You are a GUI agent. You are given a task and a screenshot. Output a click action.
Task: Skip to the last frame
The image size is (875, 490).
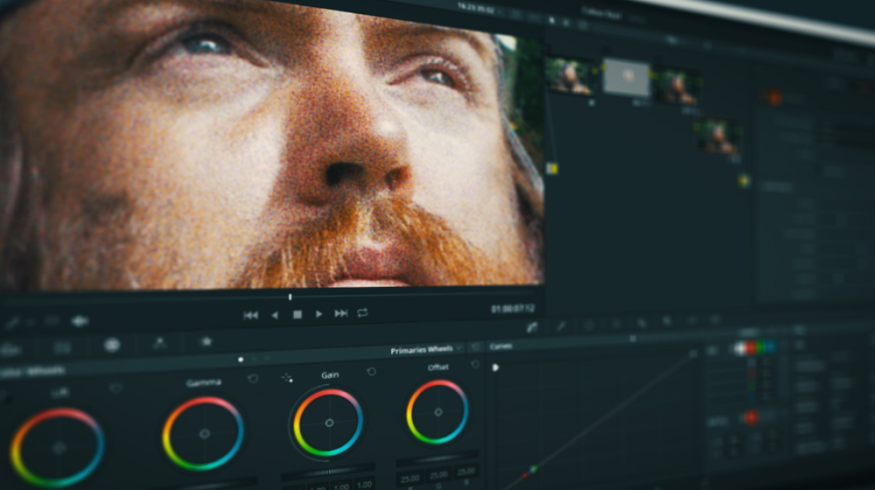tap(341, 314)
